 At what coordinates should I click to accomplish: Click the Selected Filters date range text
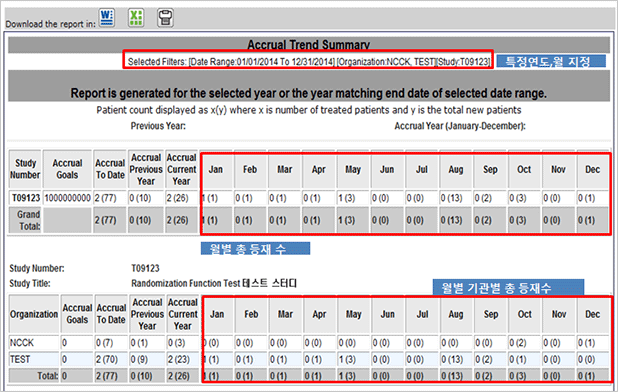[x=262, y=62]
